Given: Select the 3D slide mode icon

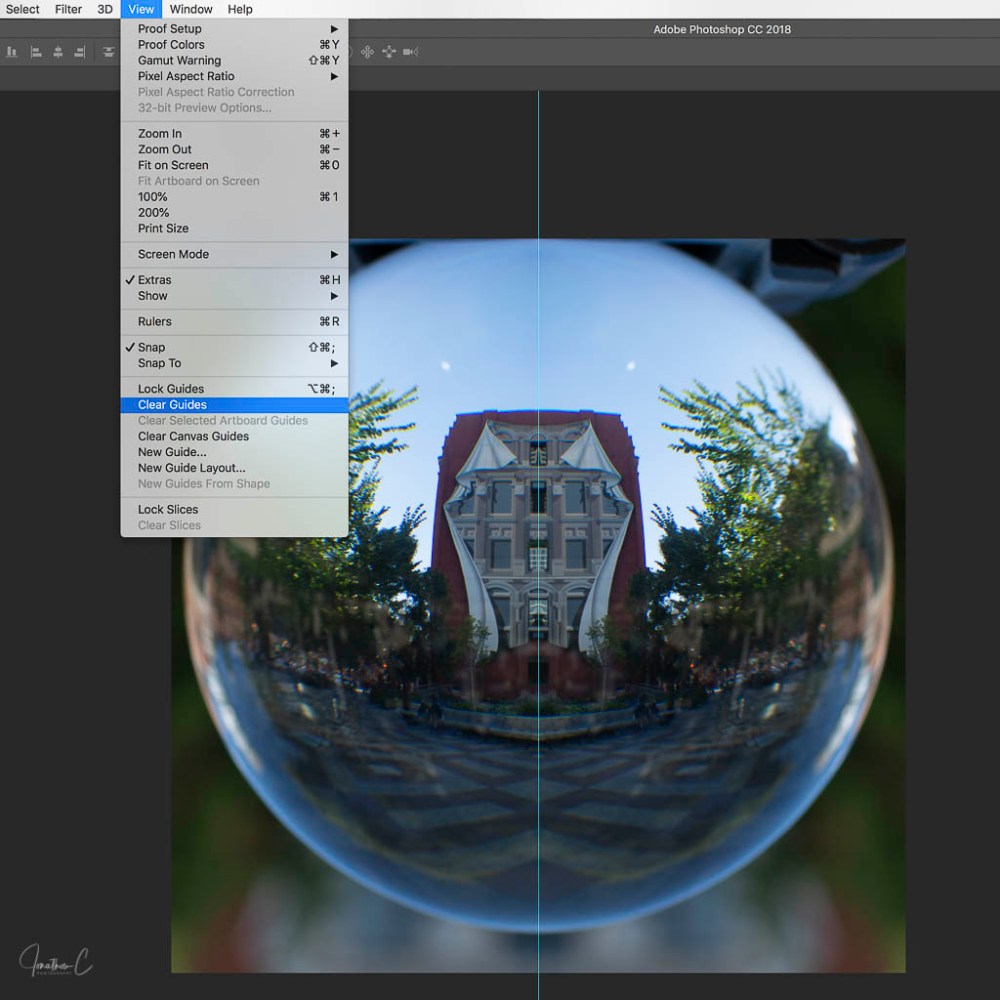Looking at the screenshot, I should point(389,52).
